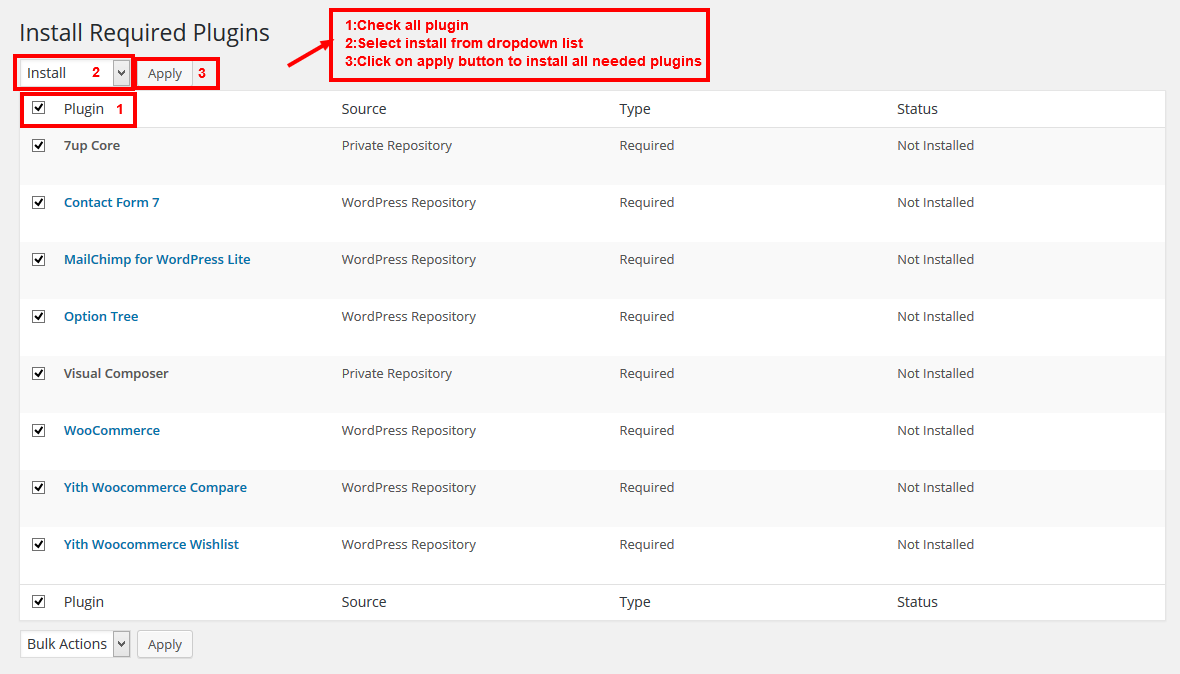Toggle the Visual Composer checkbox
The height and width of the screenshot is (674, 1180).
click(38, 374)
